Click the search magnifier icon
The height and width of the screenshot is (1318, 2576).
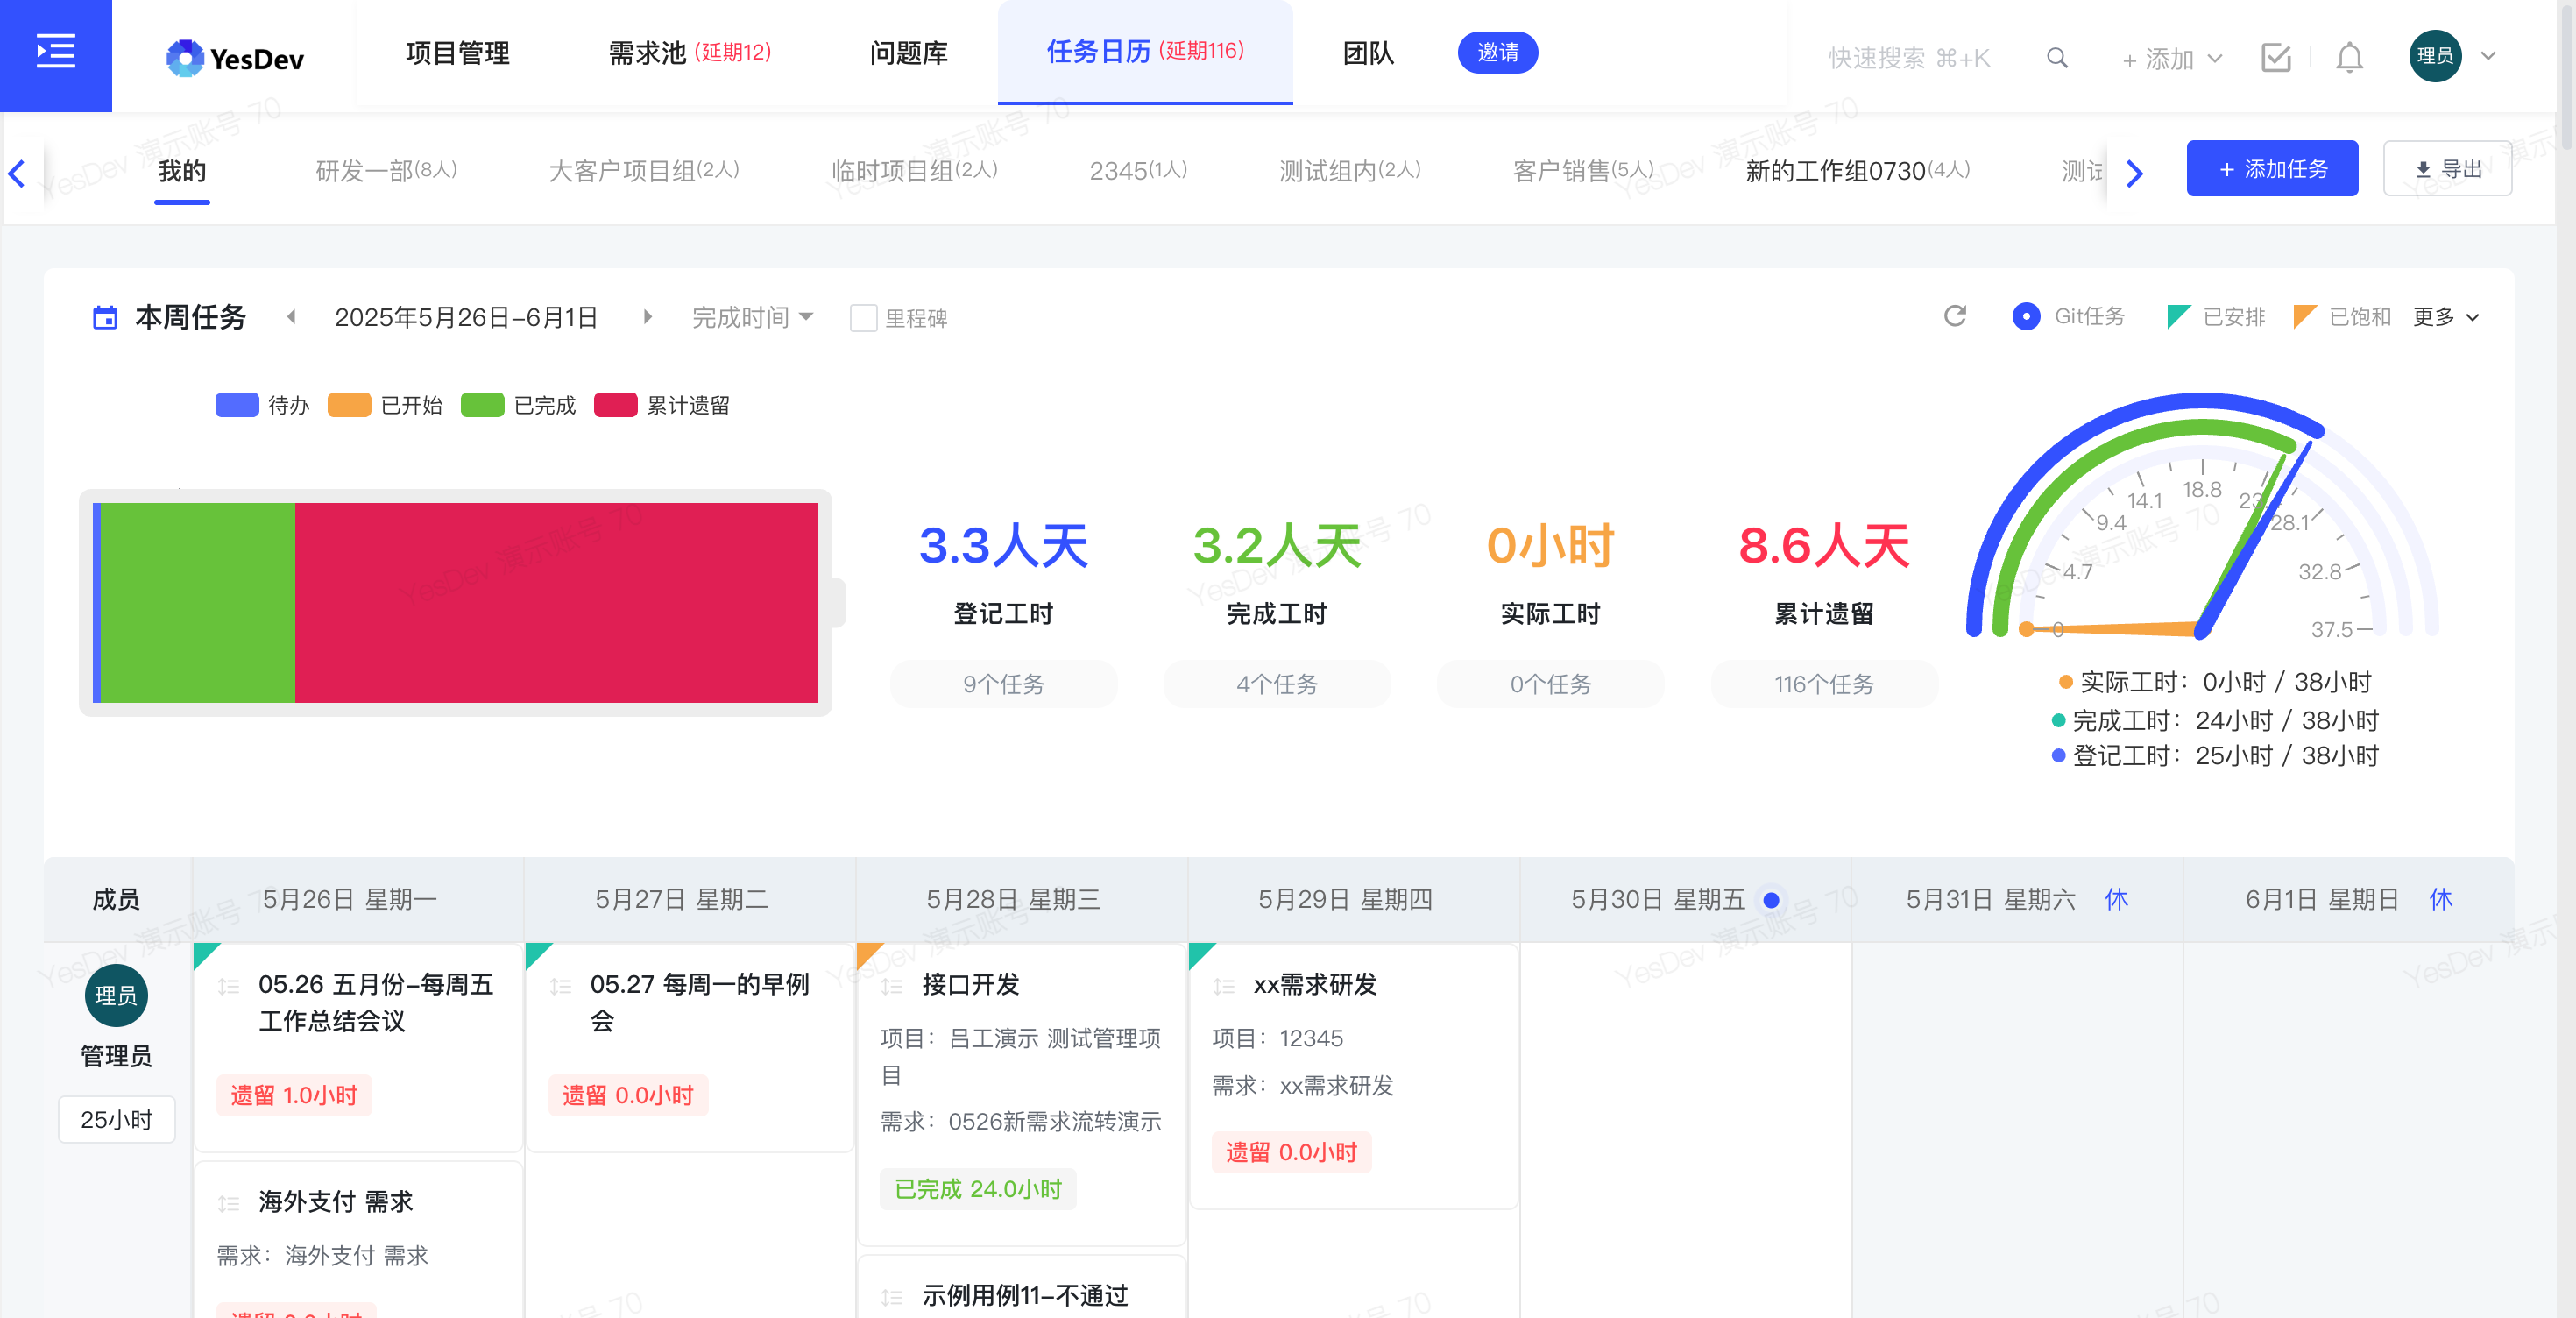tap(2057, 58)
